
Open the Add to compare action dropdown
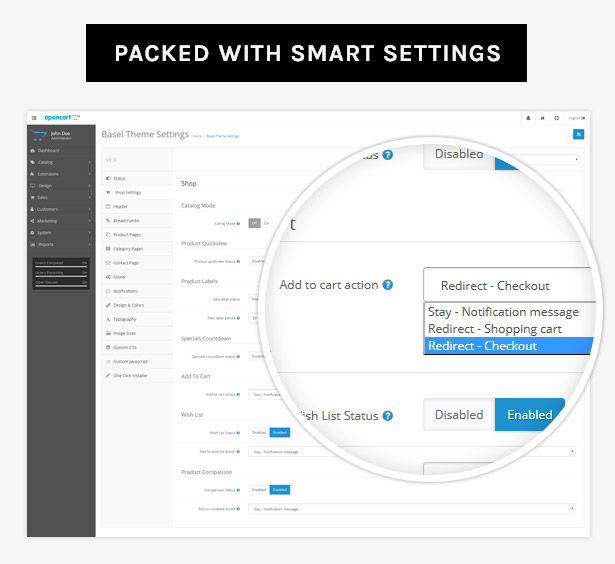412,509
